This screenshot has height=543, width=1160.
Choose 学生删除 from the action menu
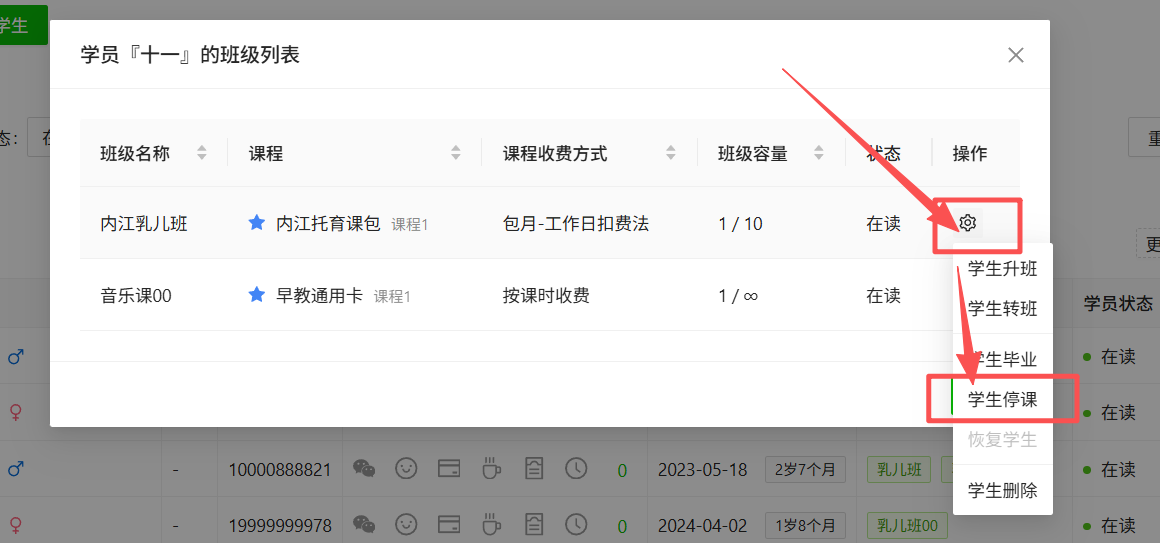pyautogui.click(x=1002, y=490)
